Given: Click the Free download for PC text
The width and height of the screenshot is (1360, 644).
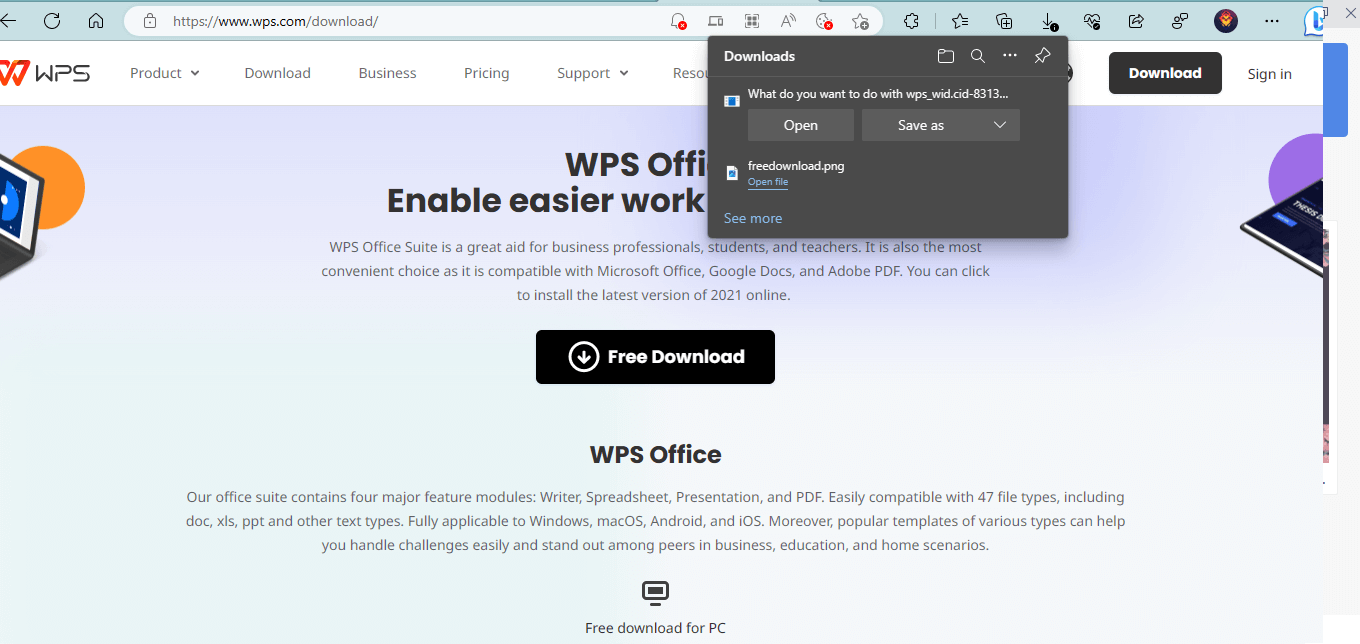Looking at the screenshot, I should pos(655,628).
